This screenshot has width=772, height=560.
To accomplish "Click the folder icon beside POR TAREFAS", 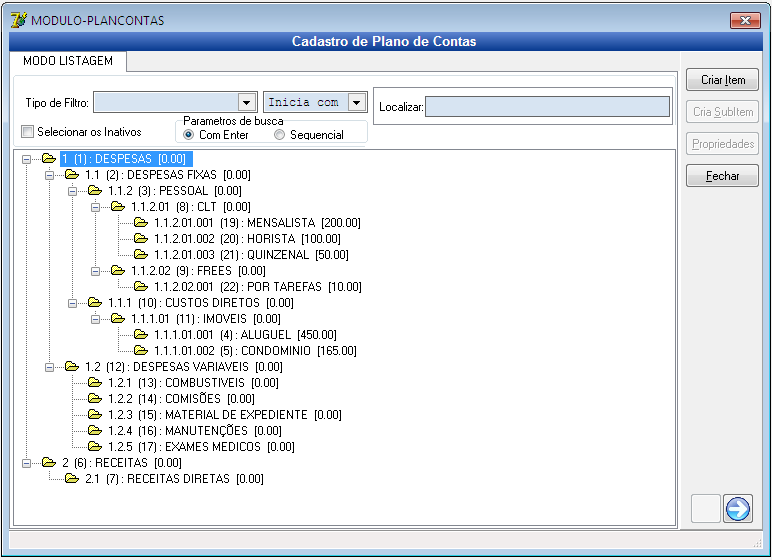I will coord(141,287).
